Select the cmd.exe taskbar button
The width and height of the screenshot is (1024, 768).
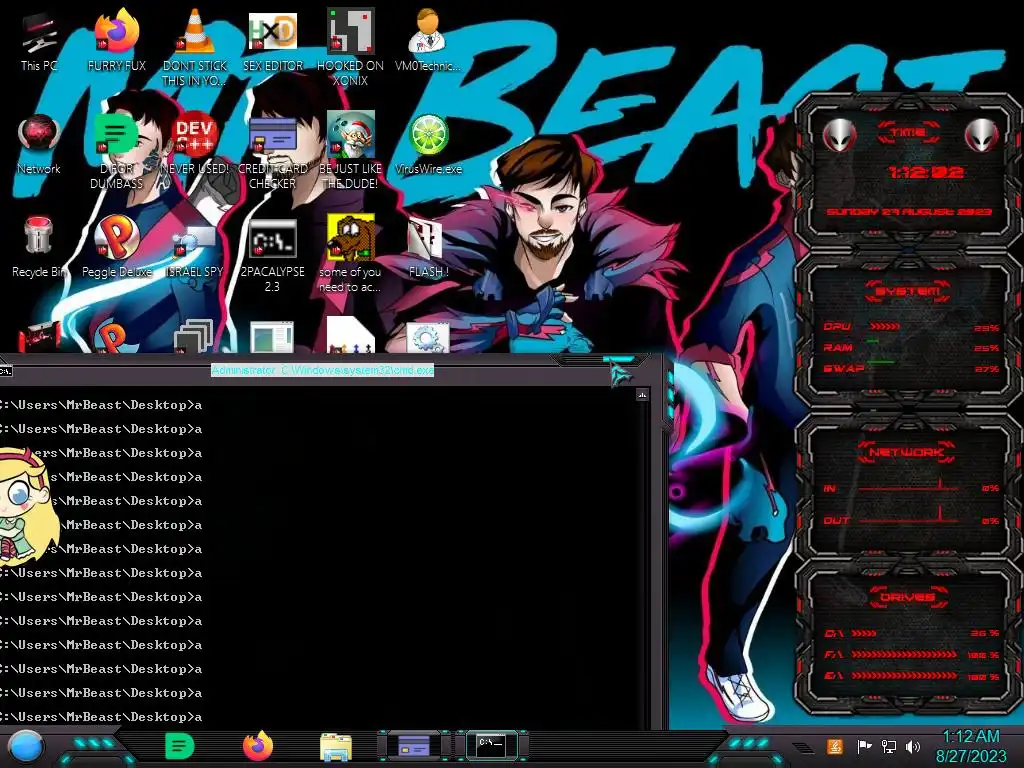point(492,746)
